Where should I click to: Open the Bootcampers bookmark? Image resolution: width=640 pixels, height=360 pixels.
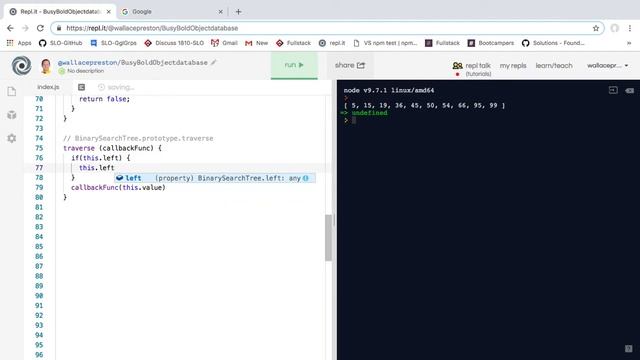point(491,43)
